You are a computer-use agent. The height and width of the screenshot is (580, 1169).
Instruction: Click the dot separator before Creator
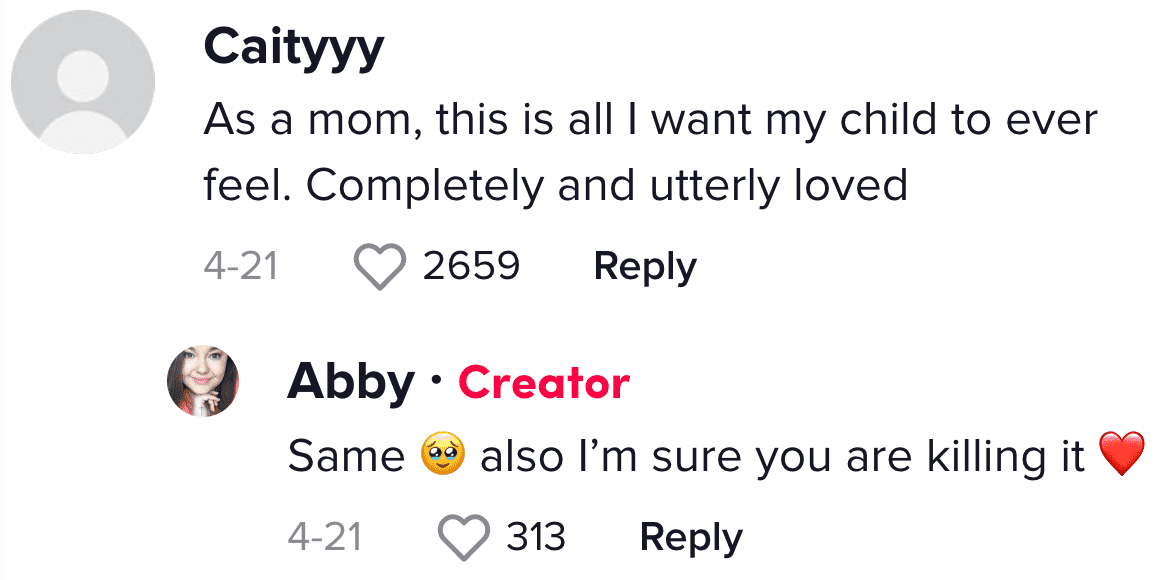tap(436, 382)
